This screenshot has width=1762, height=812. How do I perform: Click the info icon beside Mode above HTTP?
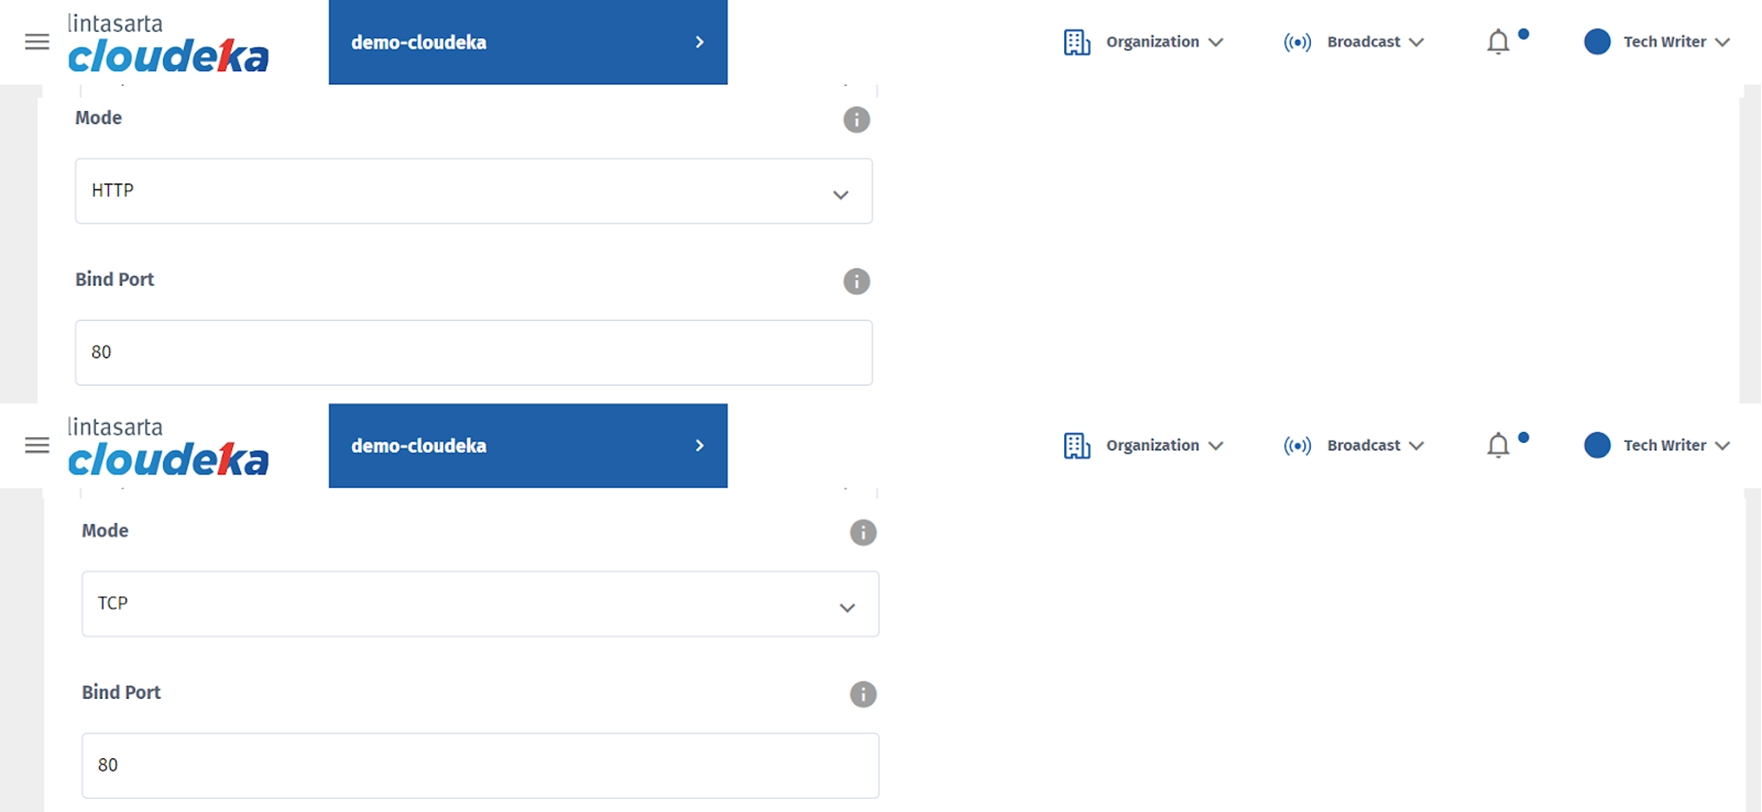click(856, 120)
